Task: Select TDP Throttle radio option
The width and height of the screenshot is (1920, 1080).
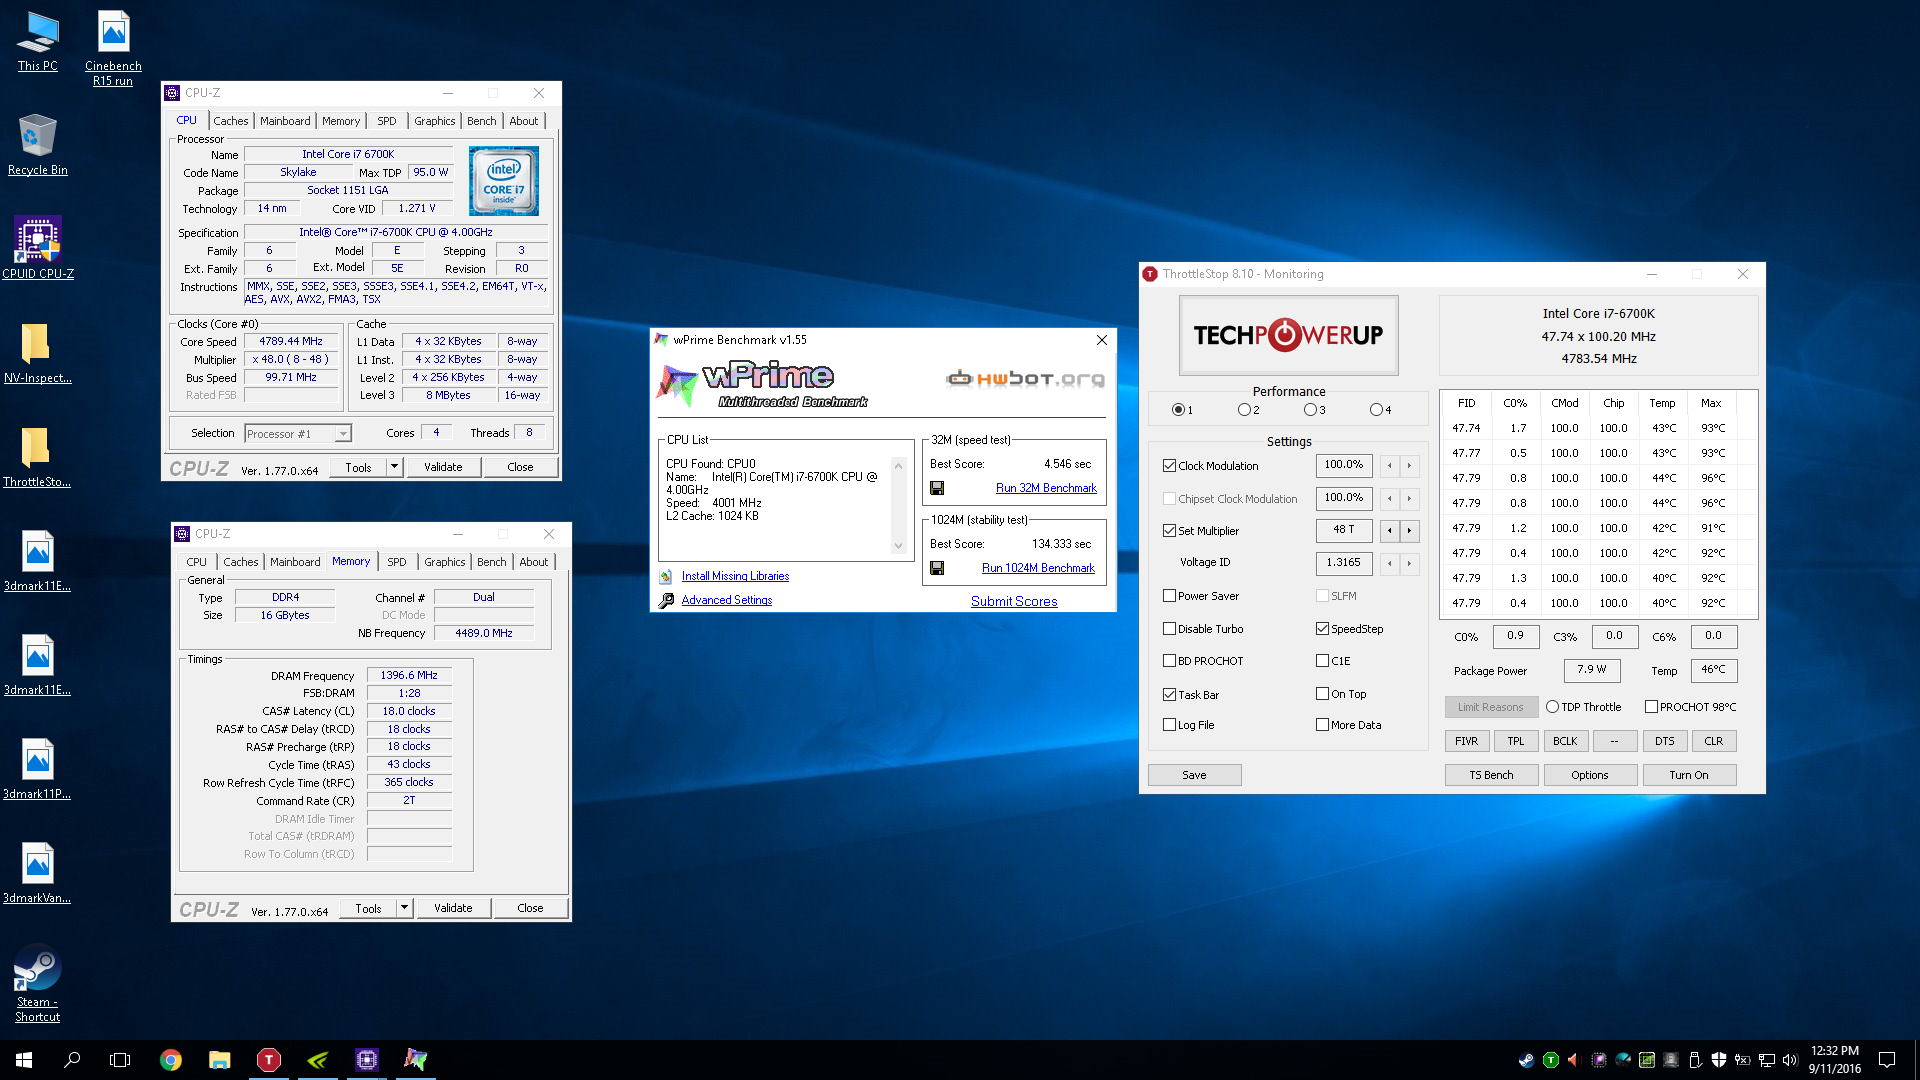Action: [x=1552, y=707]
